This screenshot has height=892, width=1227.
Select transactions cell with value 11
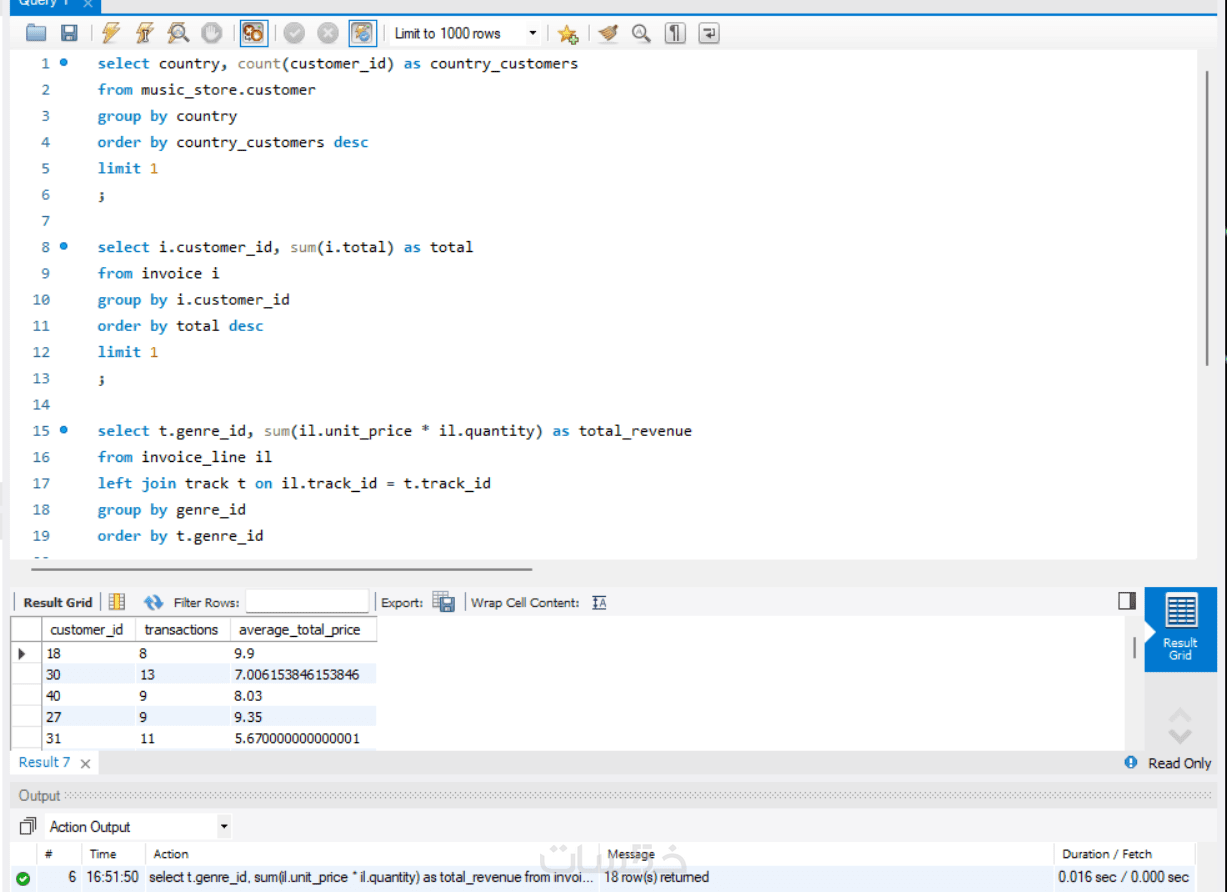[184, 739]
